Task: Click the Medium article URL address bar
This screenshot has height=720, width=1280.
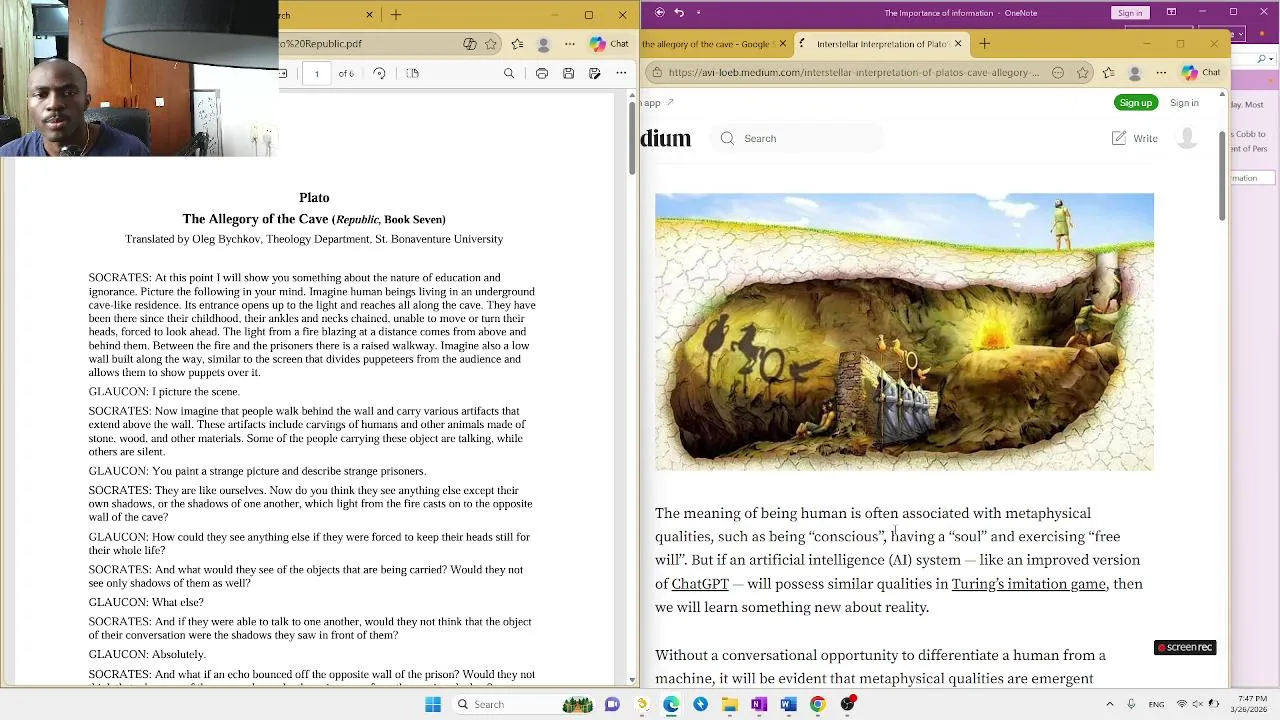Action: point(854,73)
